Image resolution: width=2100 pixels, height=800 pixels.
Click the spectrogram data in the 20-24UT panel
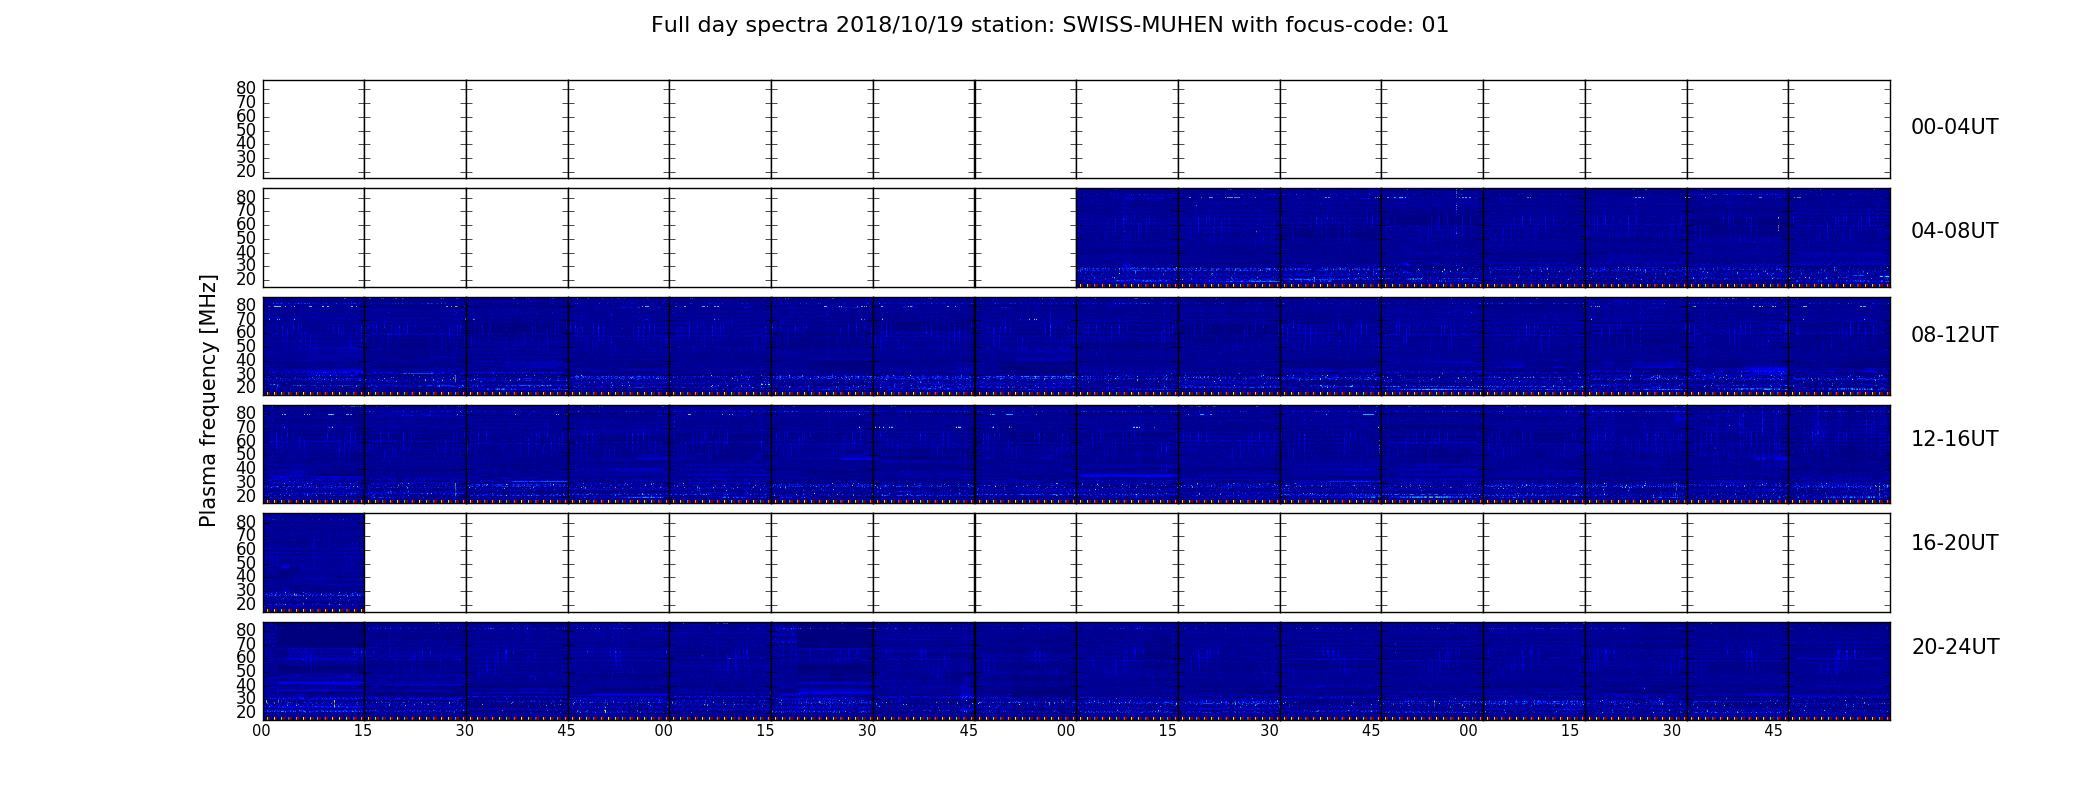tap(1076, 671)
